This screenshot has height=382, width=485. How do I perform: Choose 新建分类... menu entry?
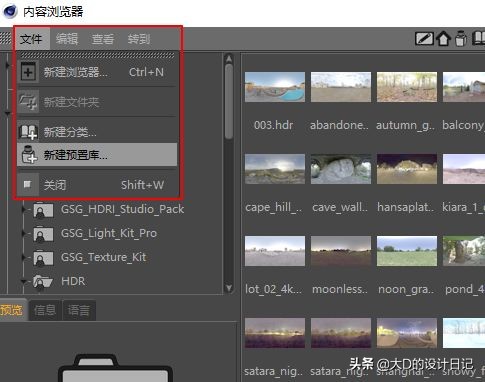[97, 132]
